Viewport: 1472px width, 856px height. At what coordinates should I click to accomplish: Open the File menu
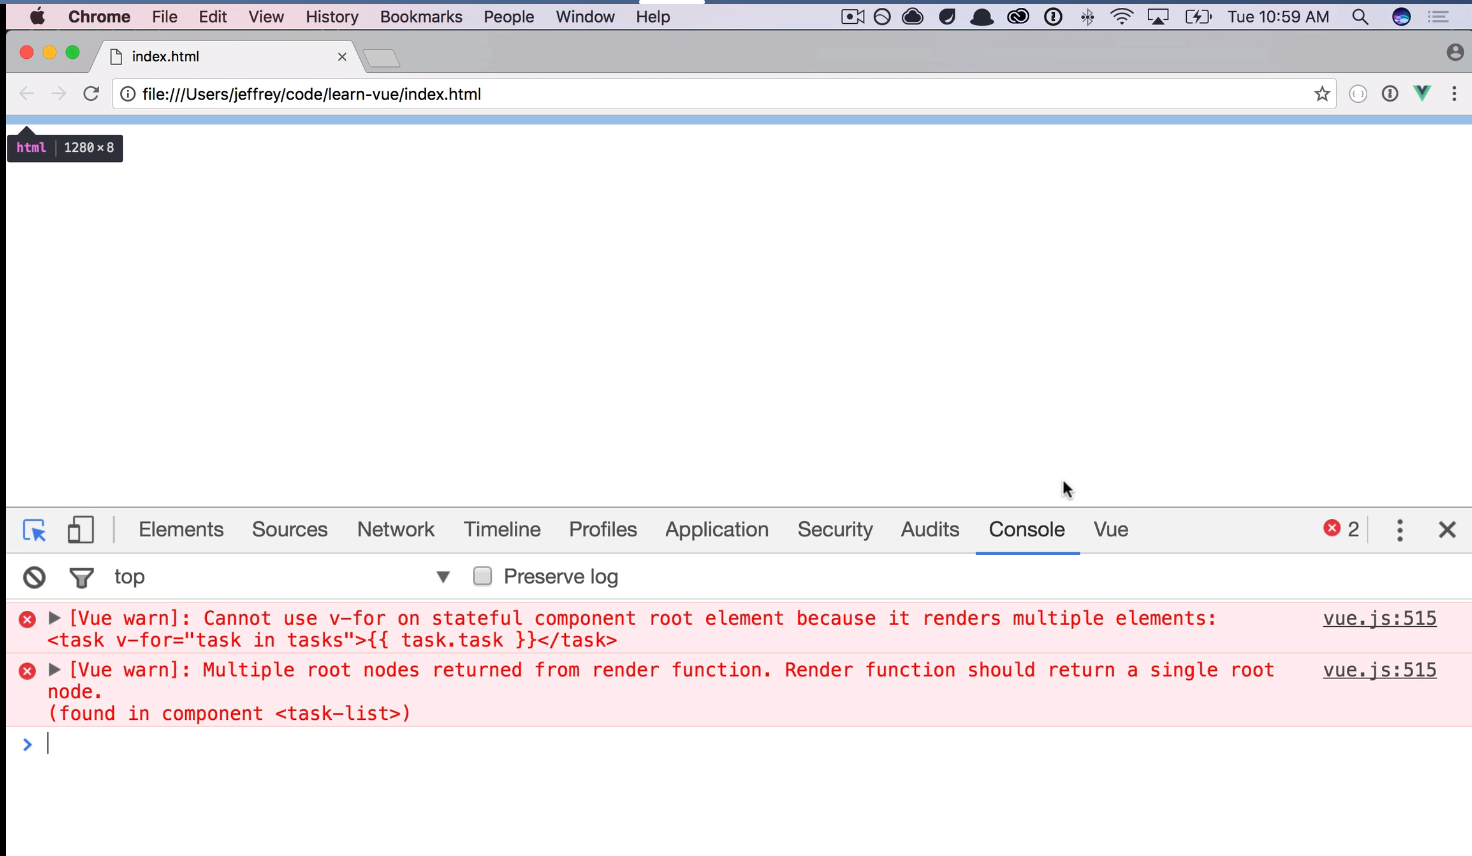(x=165, y=17)
